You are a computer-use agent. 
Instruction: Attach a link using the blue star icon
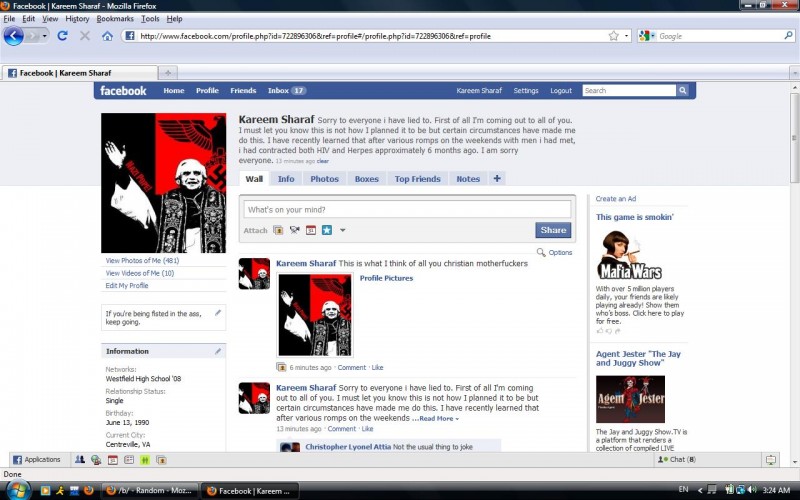coord(327,230)
